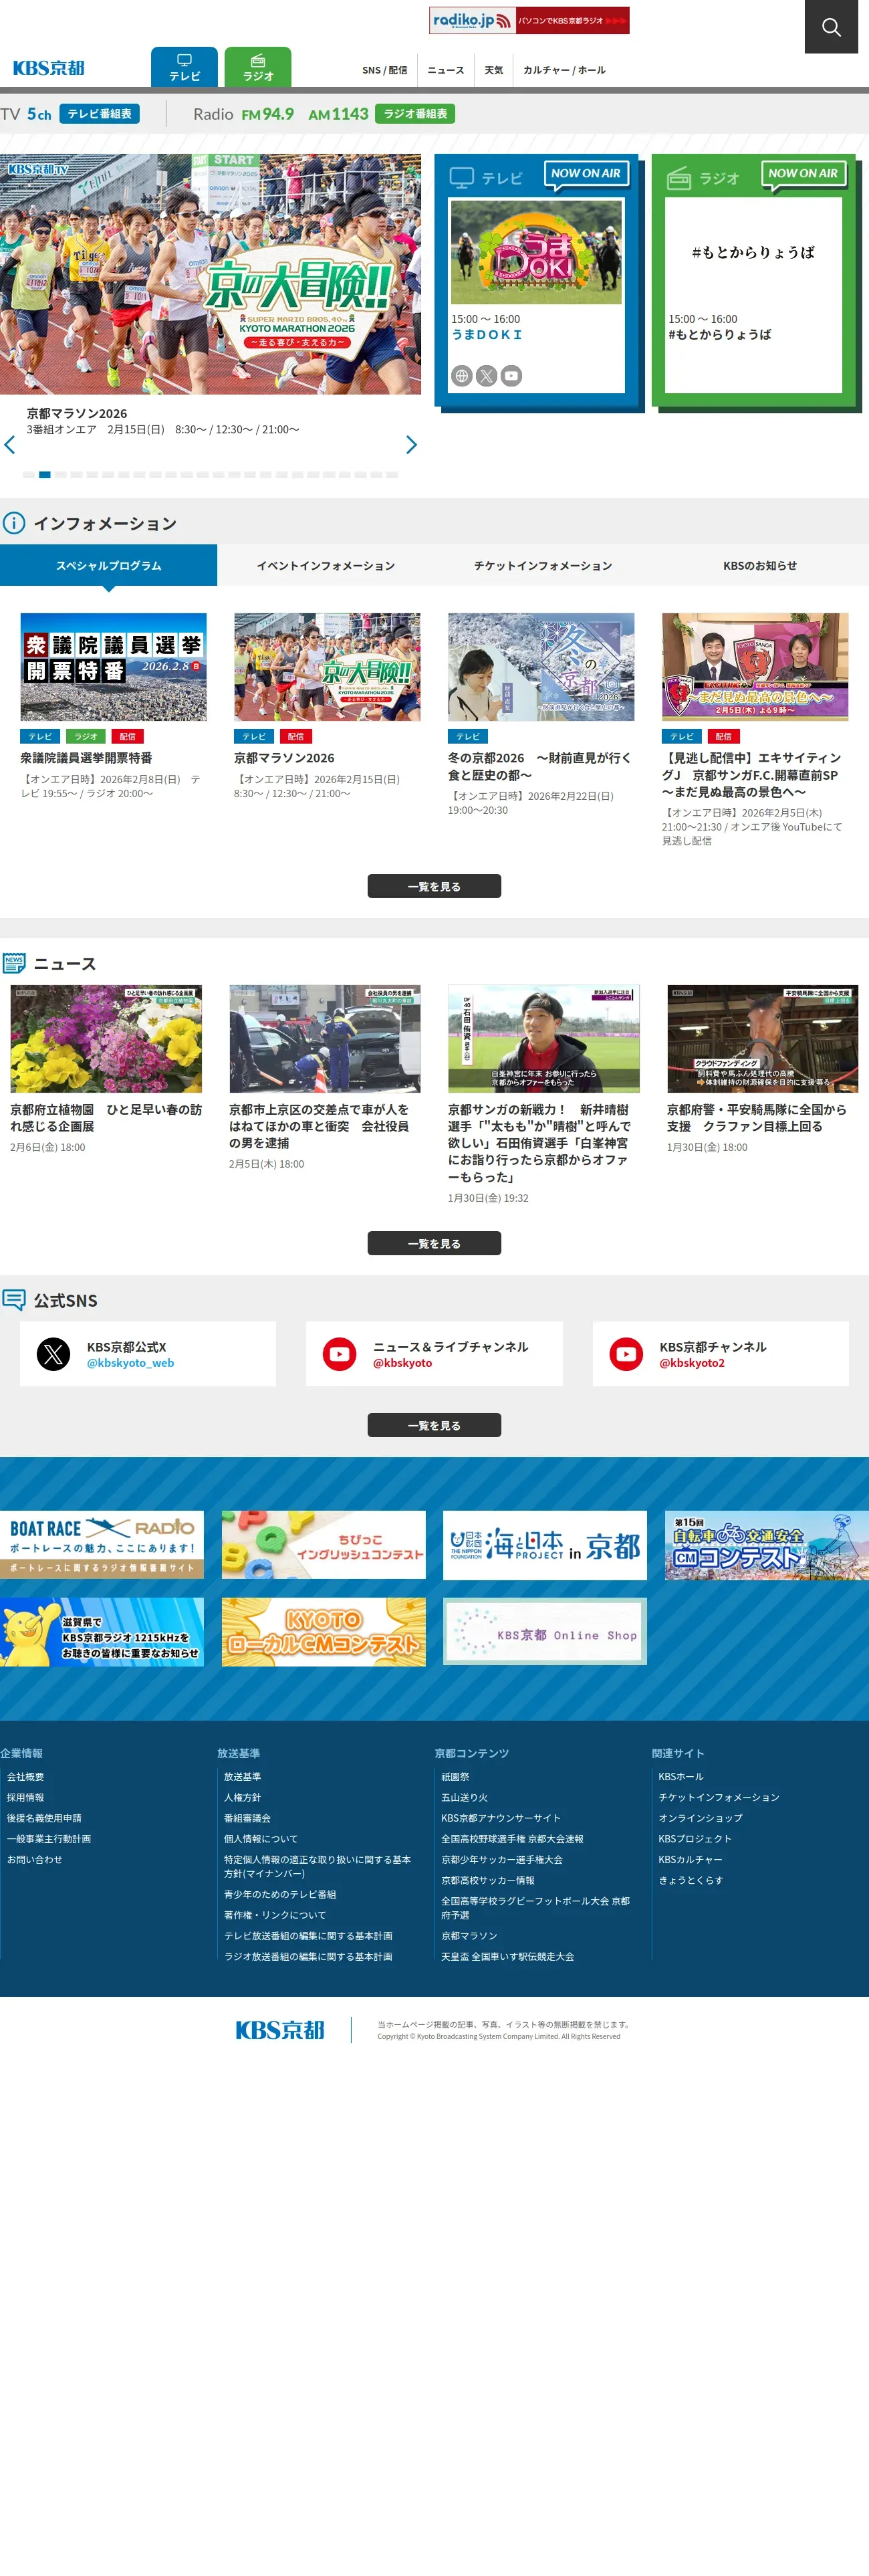Click the KBS京都 header logo
This screenshot has height=2576, width=869.
point(48,68)
